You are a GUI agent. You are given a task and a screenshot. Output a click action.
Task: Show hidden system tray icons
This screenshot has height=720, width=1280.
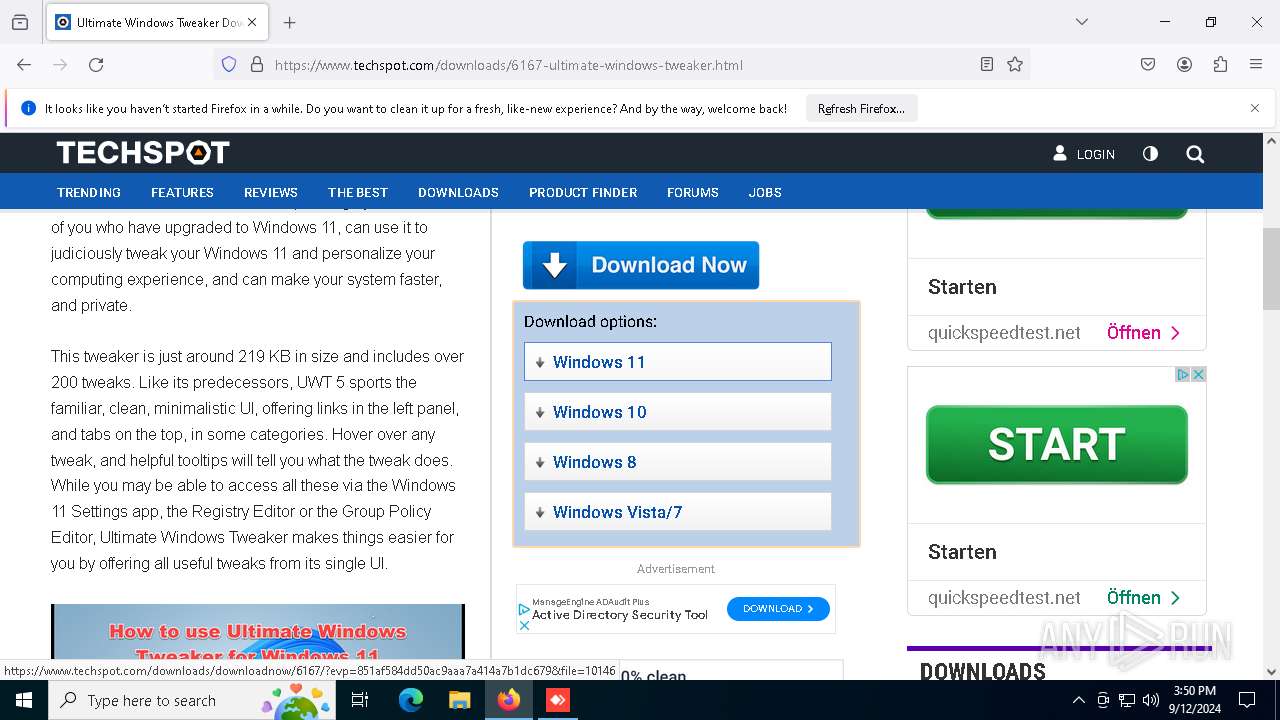(1078, 700)
